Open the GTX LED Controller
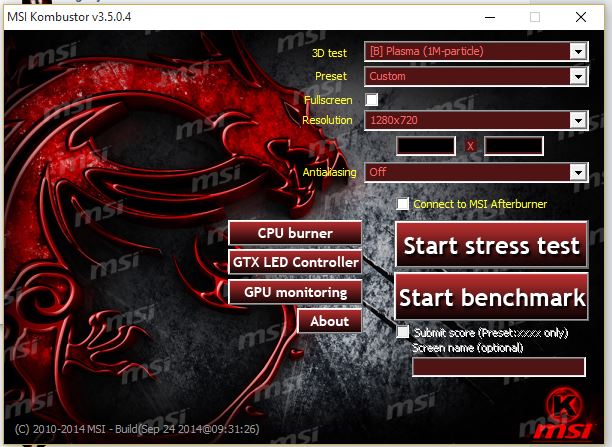Image resolution: width=612 pixels, height=447 pixels. (295, 262)
